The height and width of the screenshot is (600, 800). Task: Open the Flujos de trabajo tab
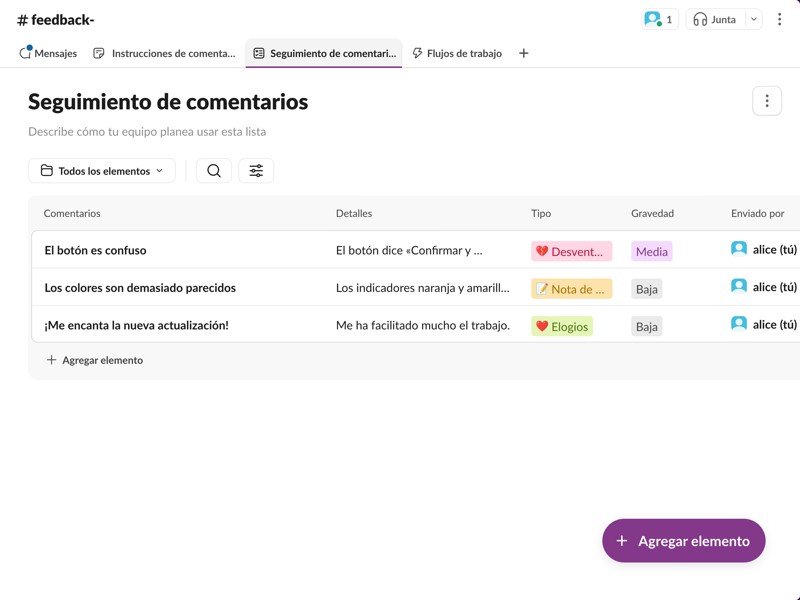click(457, 53)
